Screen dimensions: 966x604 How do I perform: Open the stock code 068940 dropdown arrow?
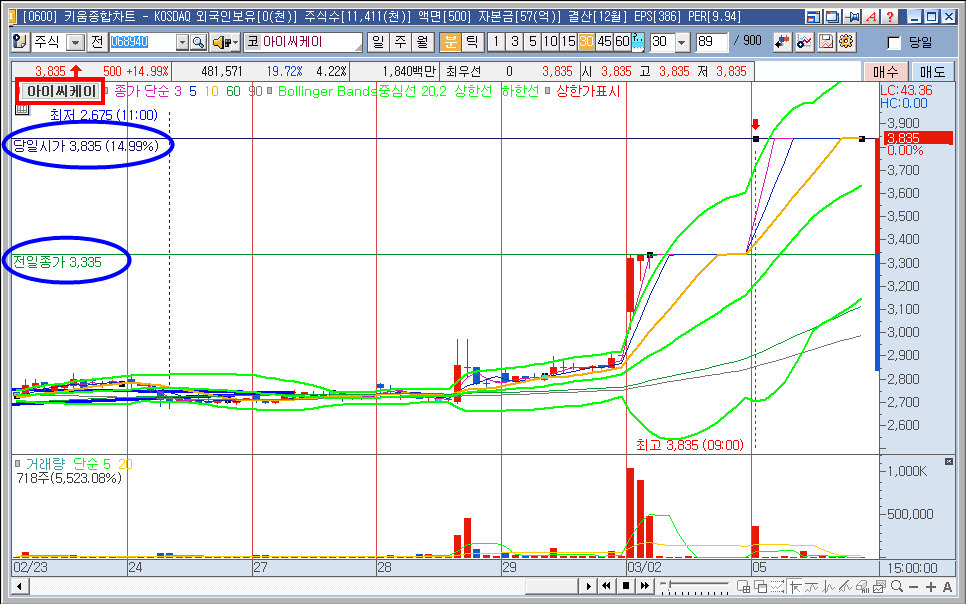point(182,42)
